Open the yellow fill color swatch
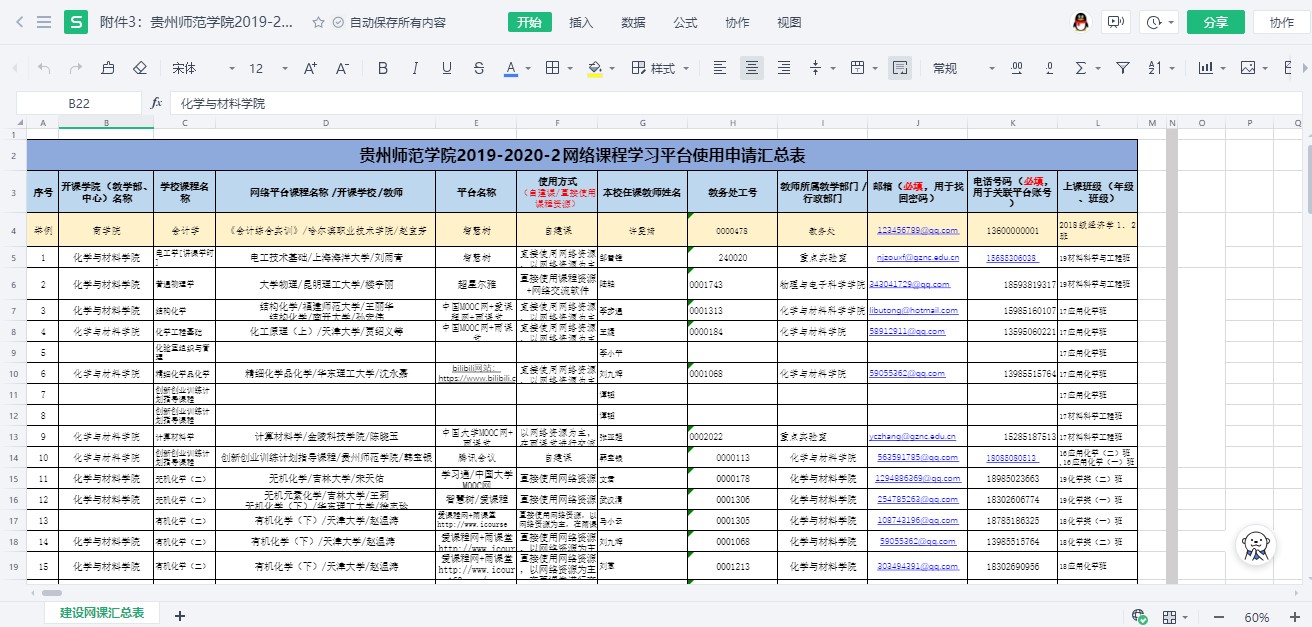1312x627 pixels. point(595,68)
